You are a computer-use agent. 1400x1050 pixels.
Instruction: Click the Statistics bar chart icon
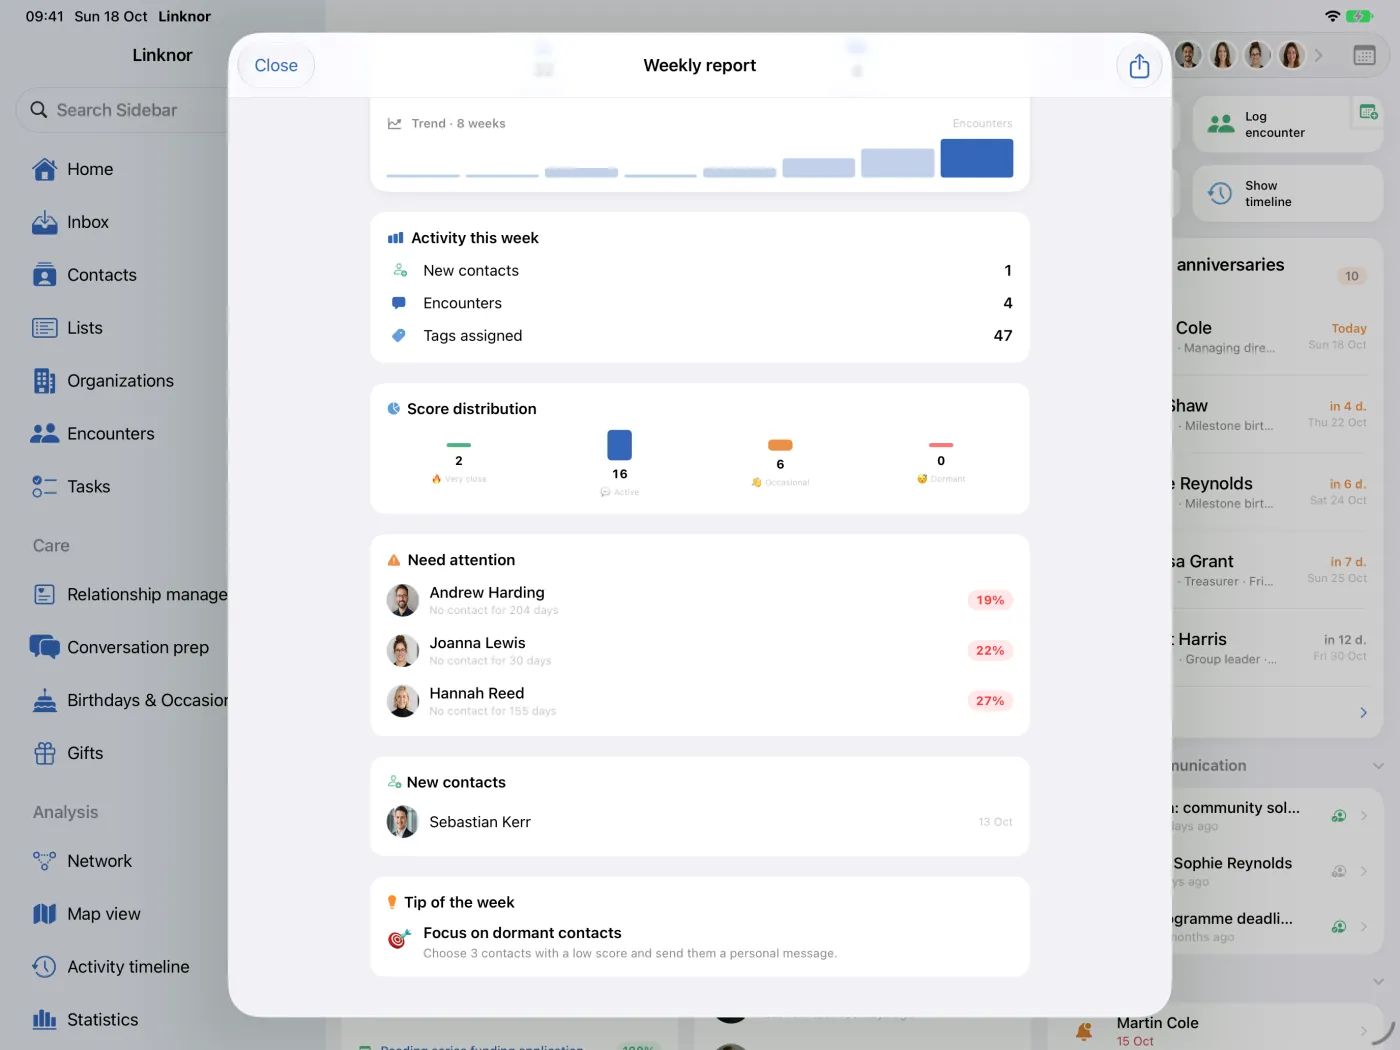pyautogui.click(x=45, y=1020)
